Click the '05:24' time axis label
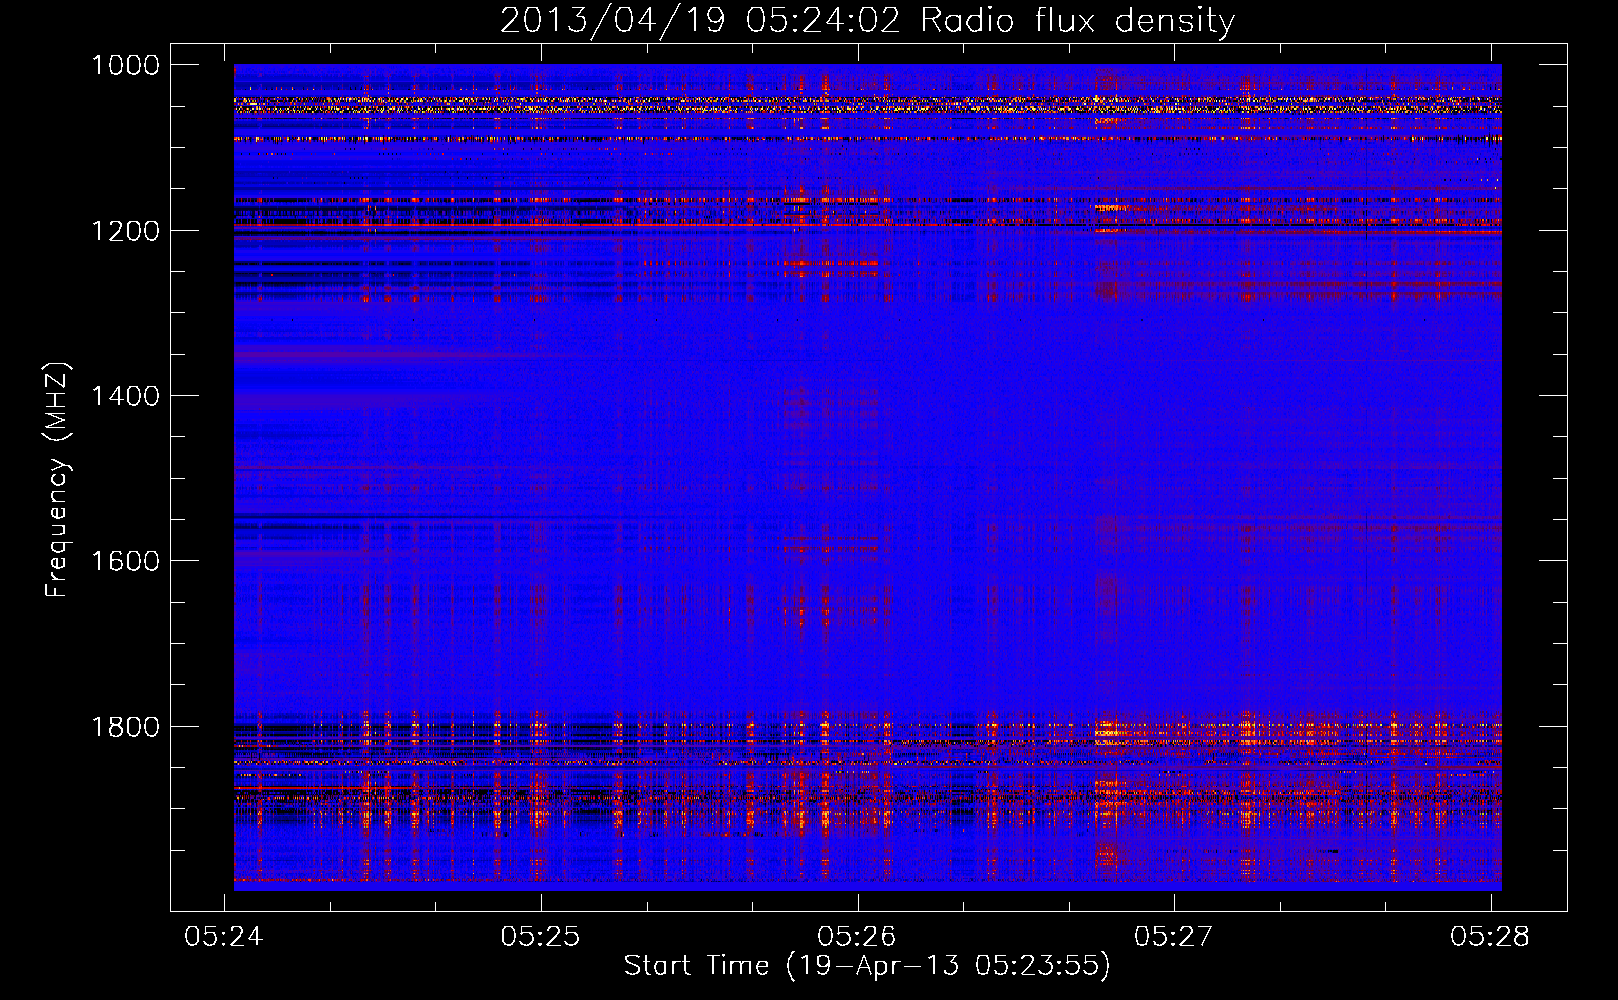The width and height of the screenshot is (1618, 1000). tap(224, 936)
